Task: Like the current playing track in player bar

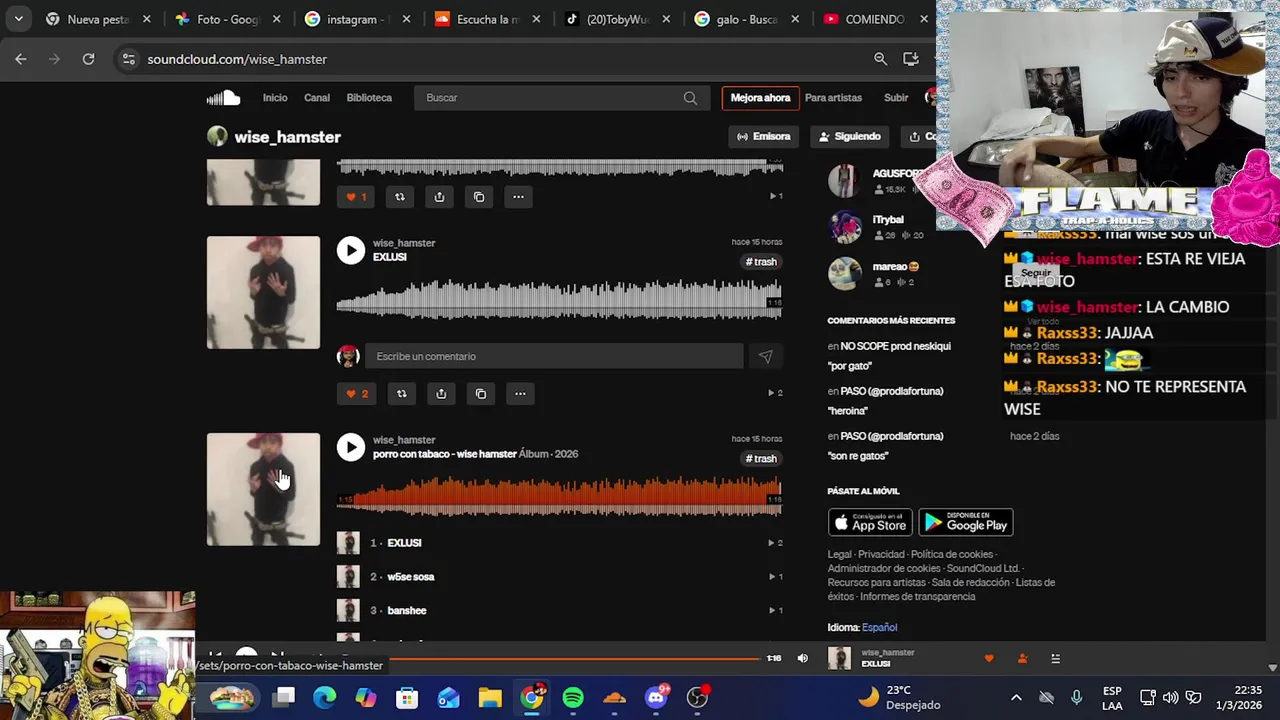Action: point(989,658)
